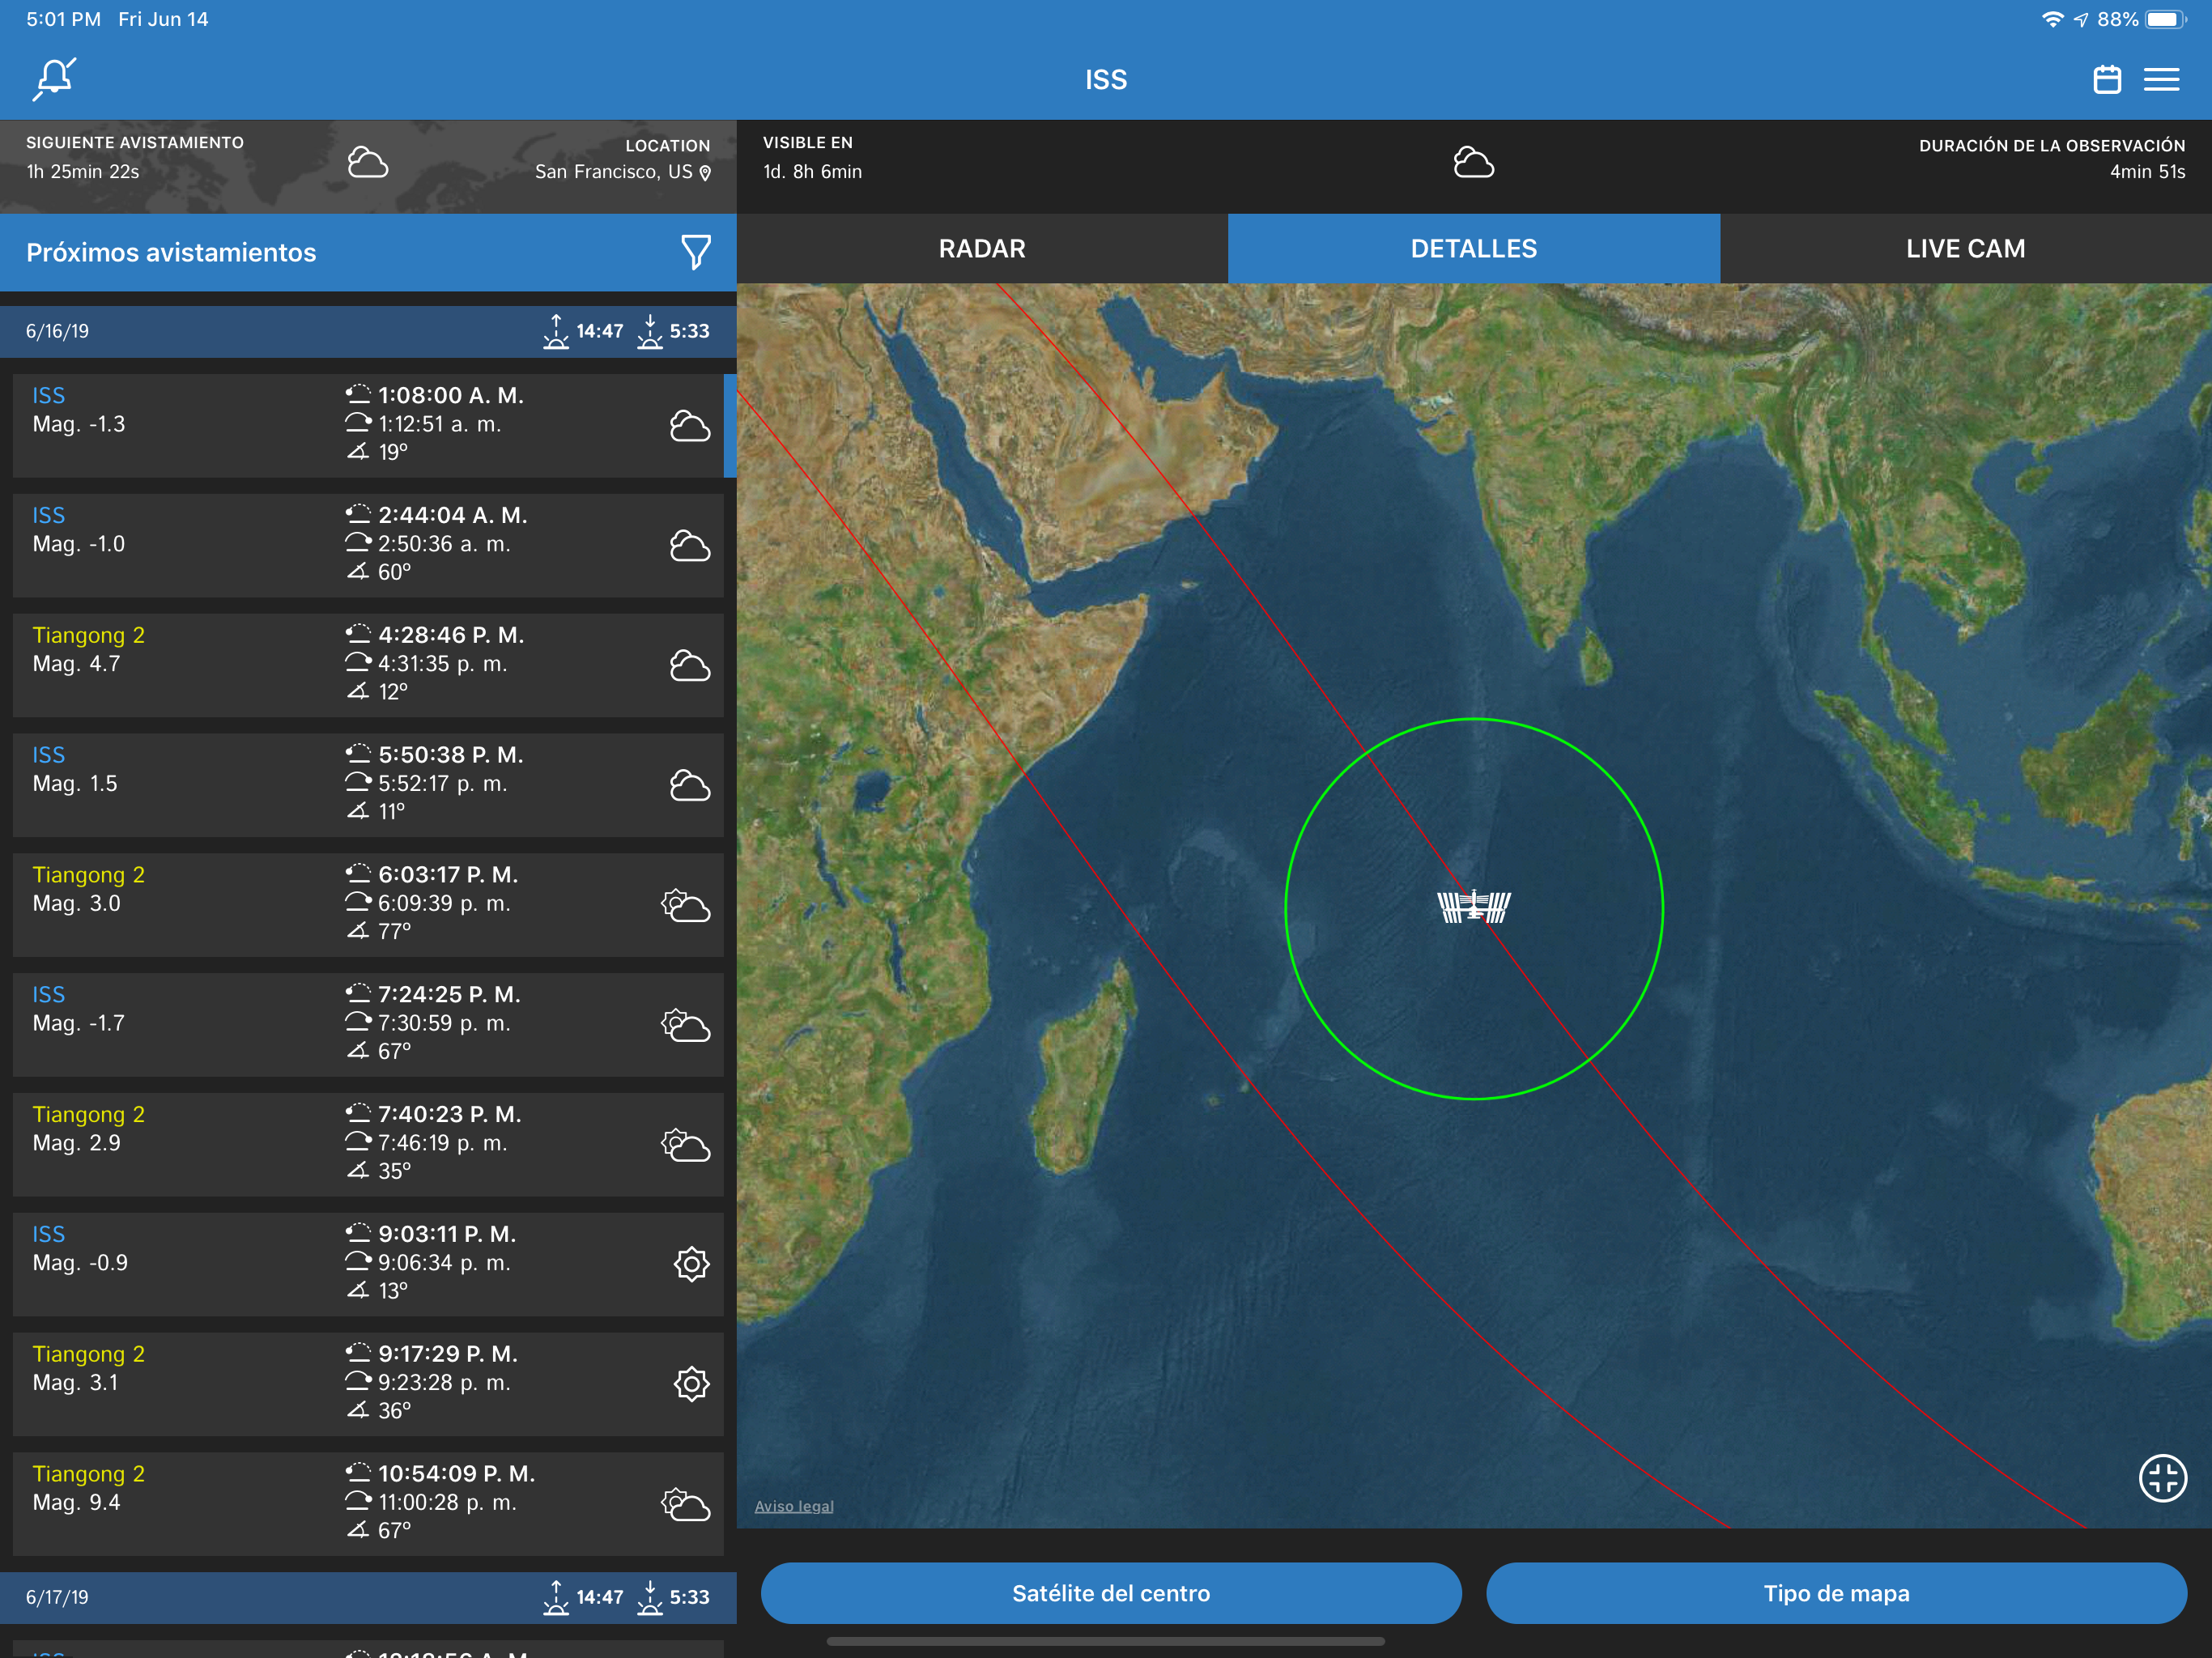Image resolution: width=2212 pixels, height=1658 pixels.
Task: Switch to the LIVE CAM tab
Action: [x=1965, y=248]
